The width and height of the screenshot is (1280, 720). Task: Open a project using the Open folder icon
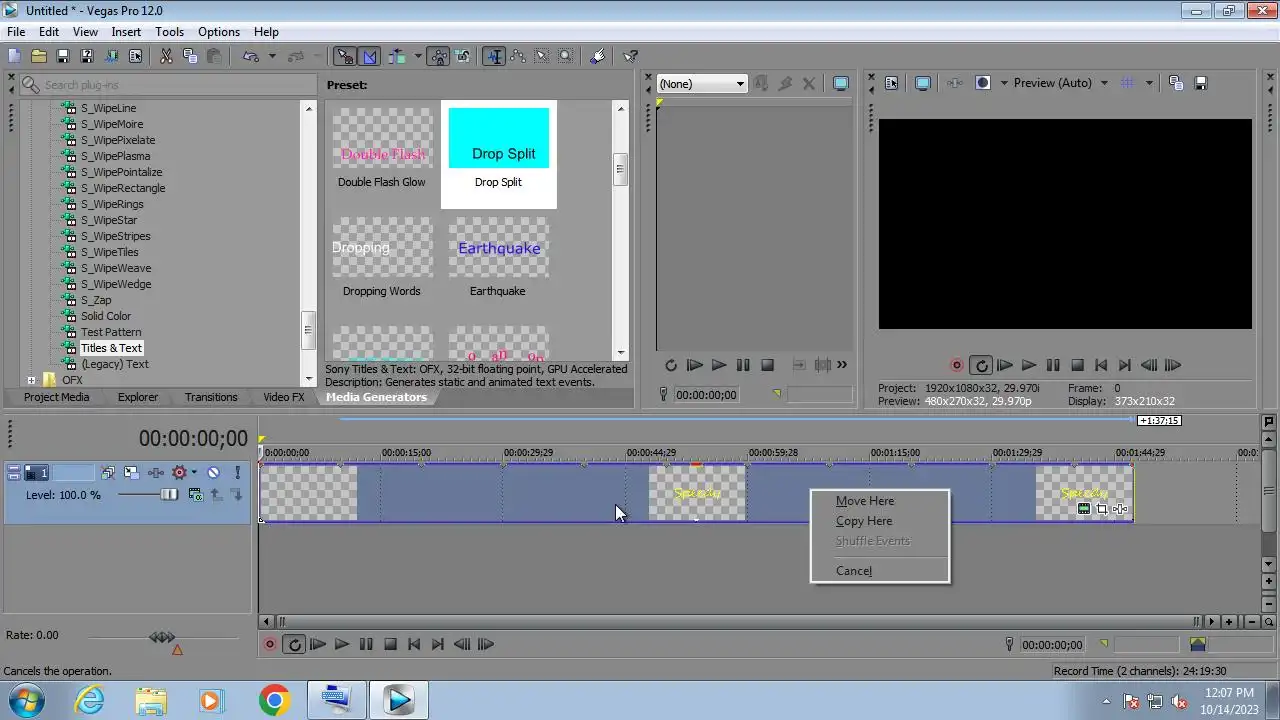point(39,57)
